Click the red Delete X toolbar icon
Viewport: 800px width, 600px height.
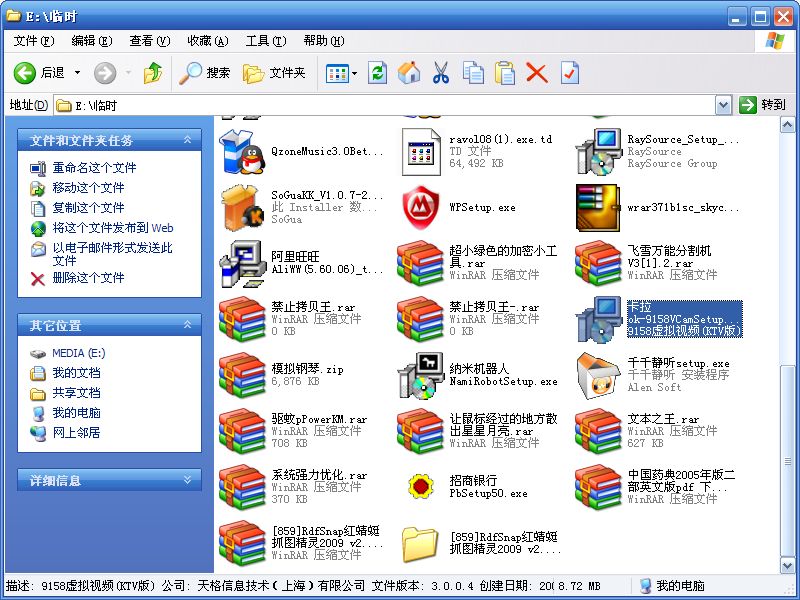pyautogui.click(x=537, y=73)
